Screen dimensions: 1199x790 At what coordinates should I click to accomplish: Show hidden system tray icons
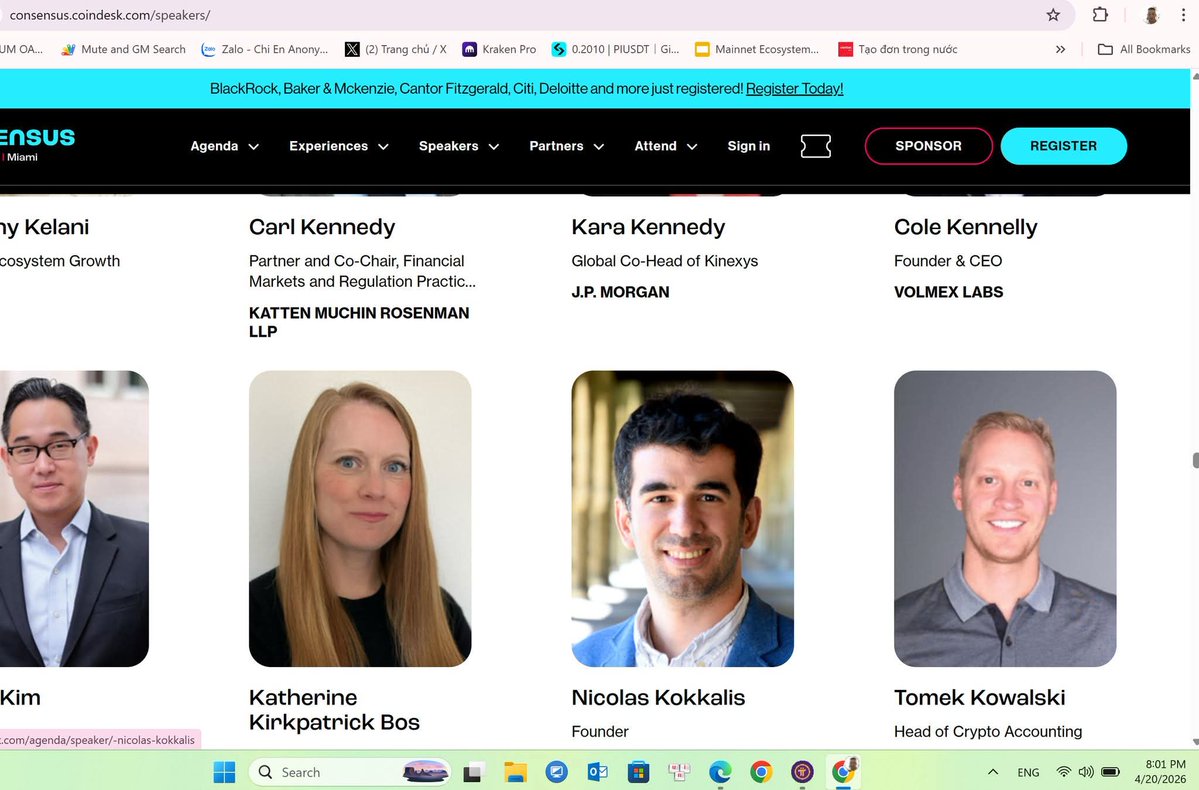[993, 772]
